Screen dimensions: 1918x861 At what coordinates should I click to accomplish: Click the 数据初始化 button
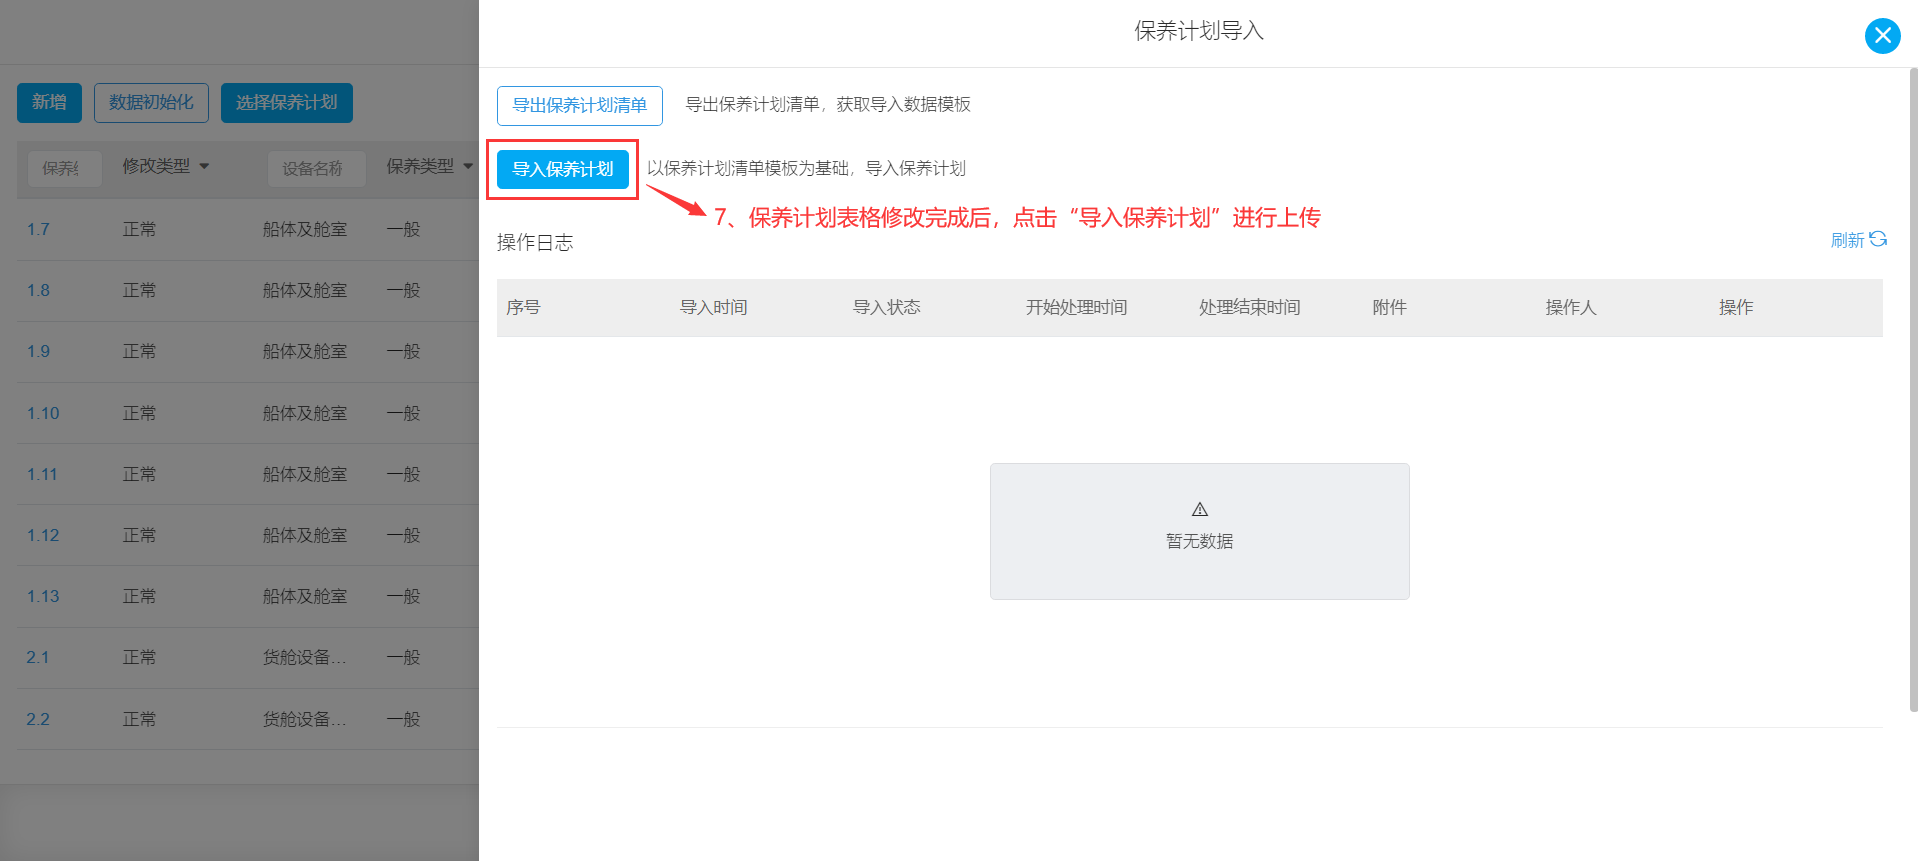(151, 103)
